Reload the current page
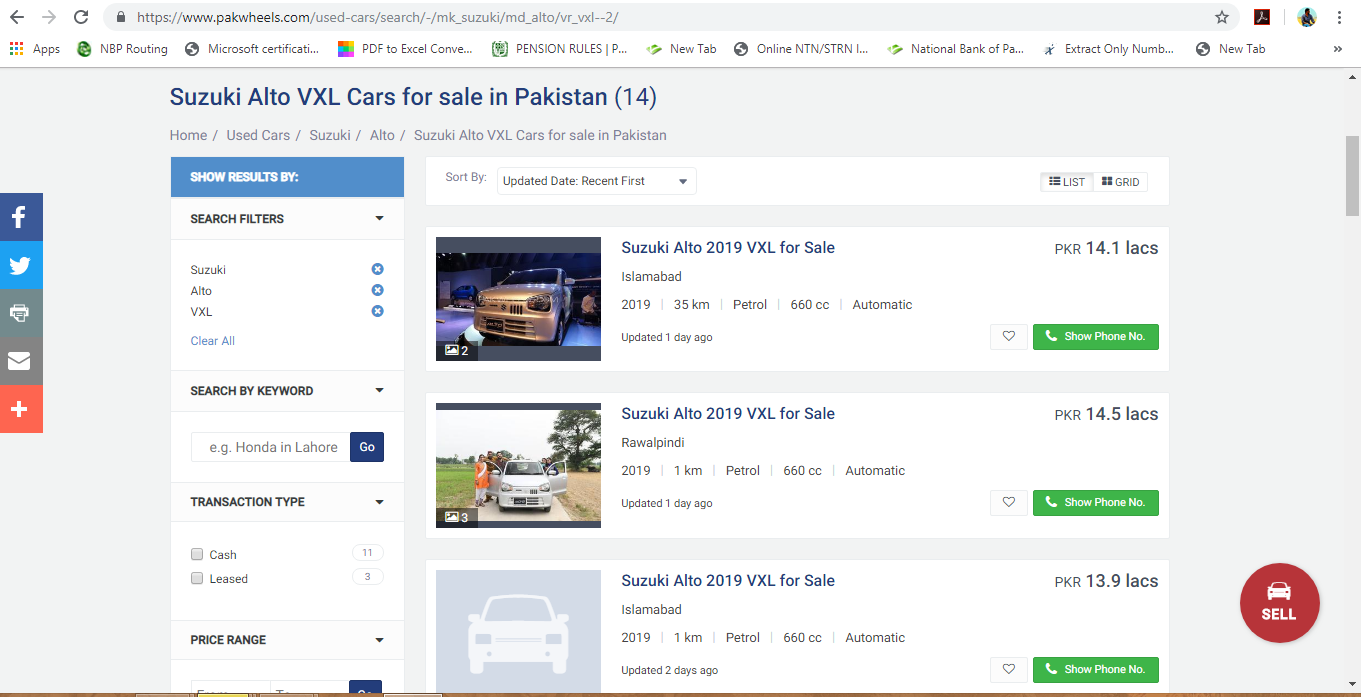Screen dimensions: 1361x697 tap(81, 17)
